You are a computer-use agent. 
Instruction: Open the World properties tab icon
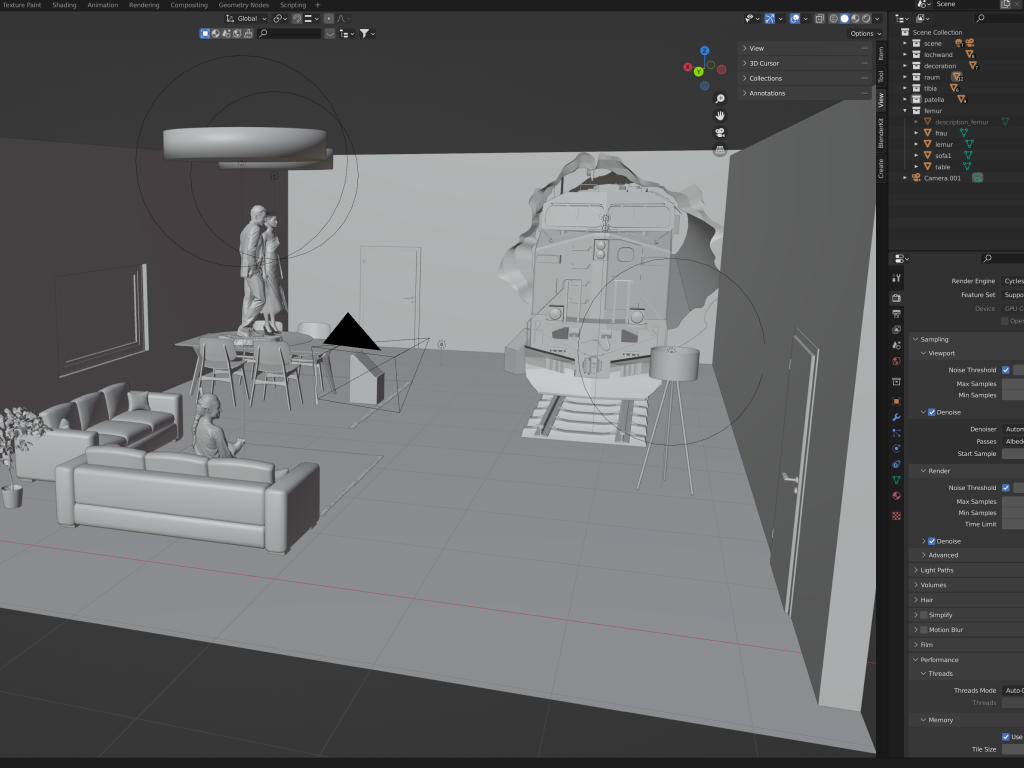[897, 361]
